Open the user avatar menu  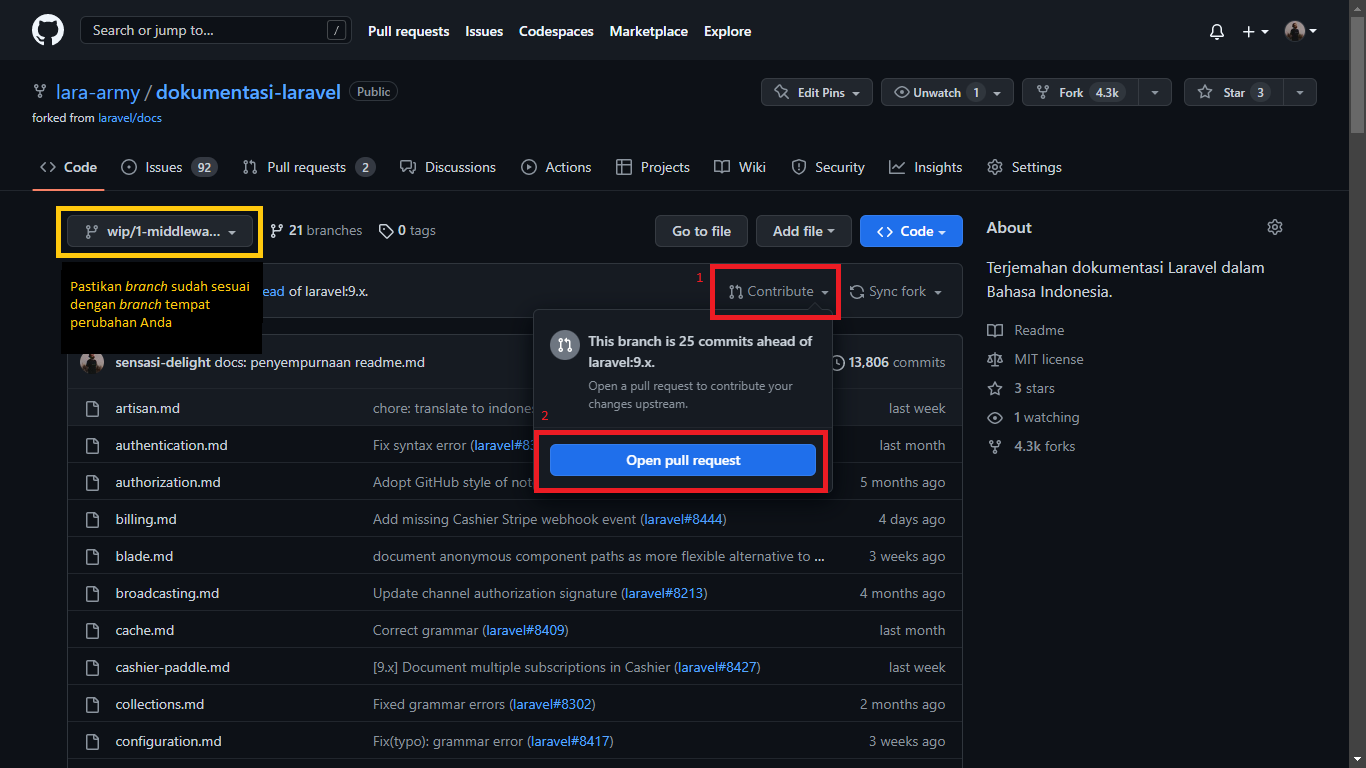tap(1301, 32)
